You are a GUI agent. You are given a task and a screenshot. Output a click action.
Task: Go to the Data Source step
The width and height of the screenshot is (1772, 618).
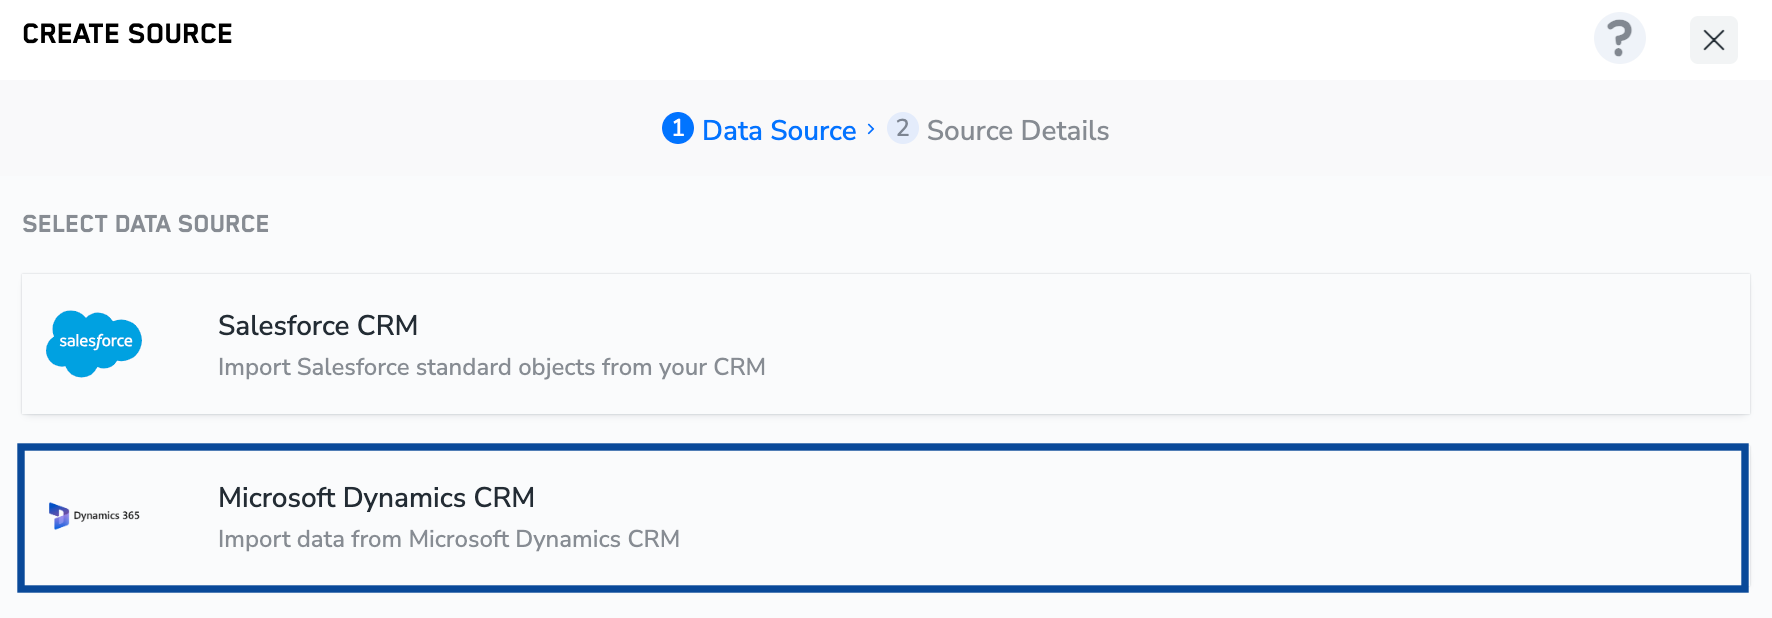pos(779,130)
